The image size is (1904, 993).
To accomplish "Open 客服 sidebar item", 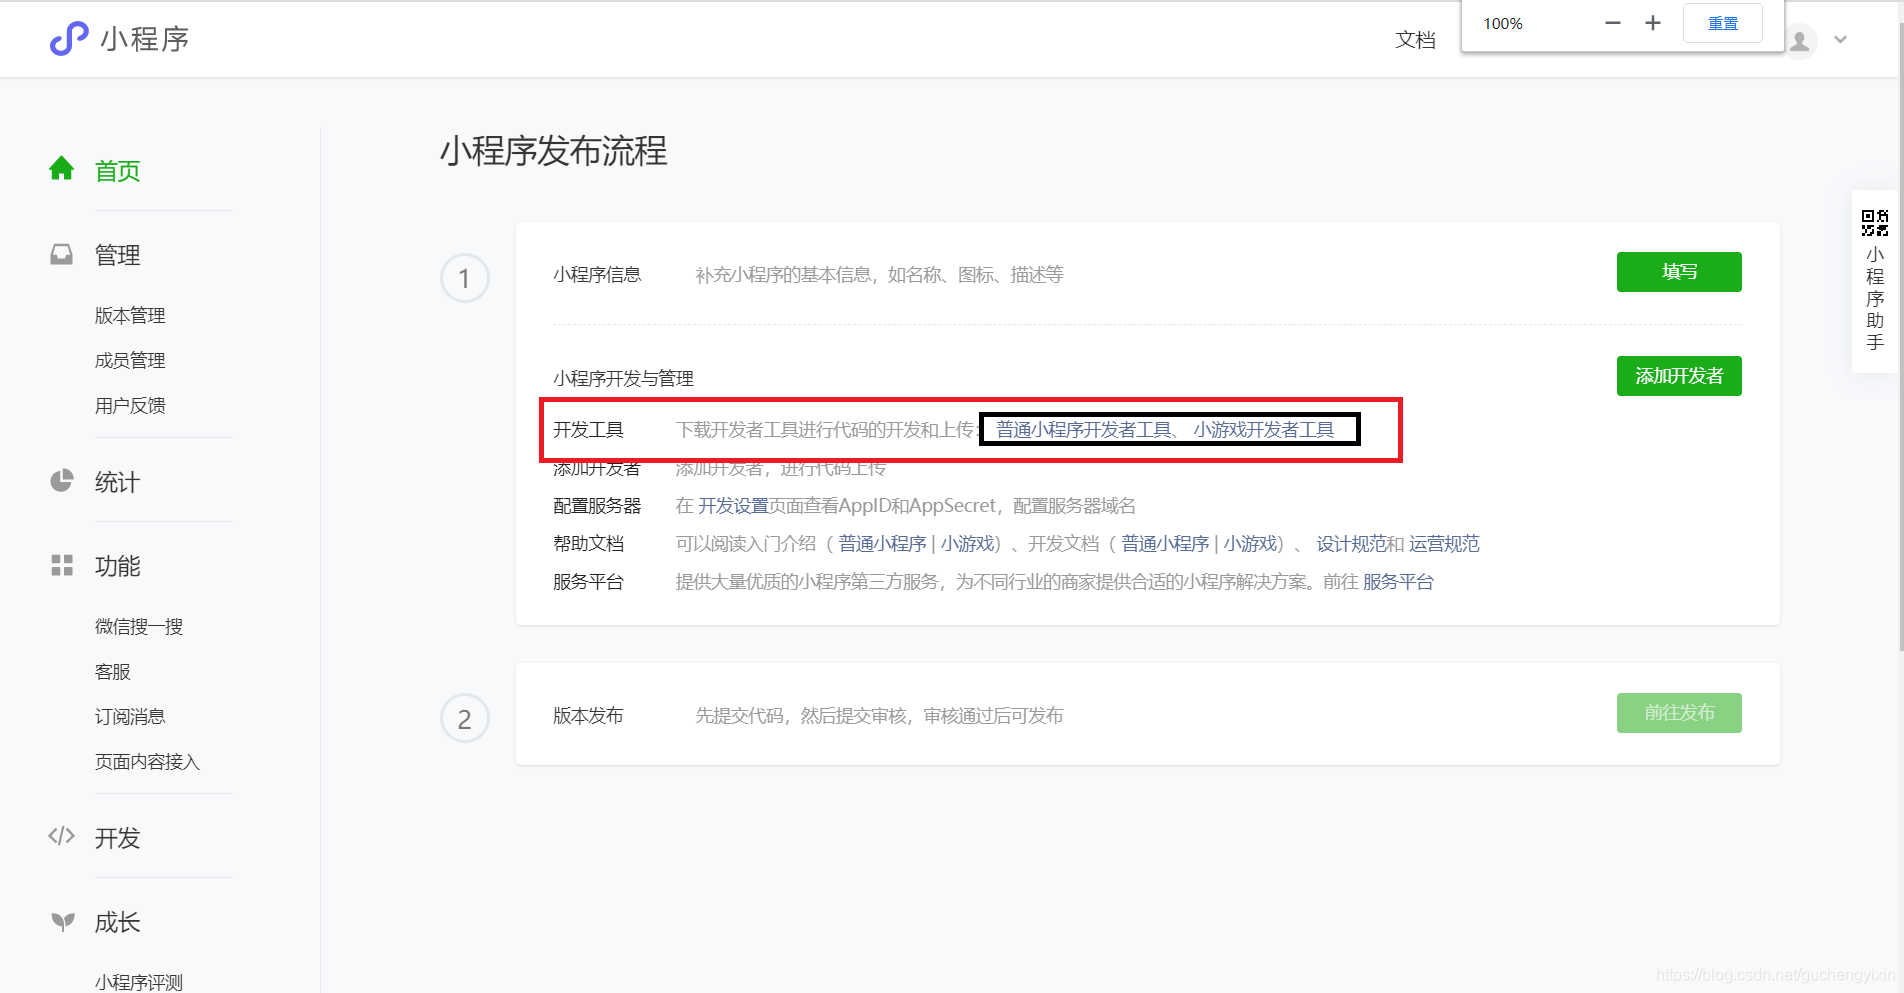I will [x=112, y=672].
